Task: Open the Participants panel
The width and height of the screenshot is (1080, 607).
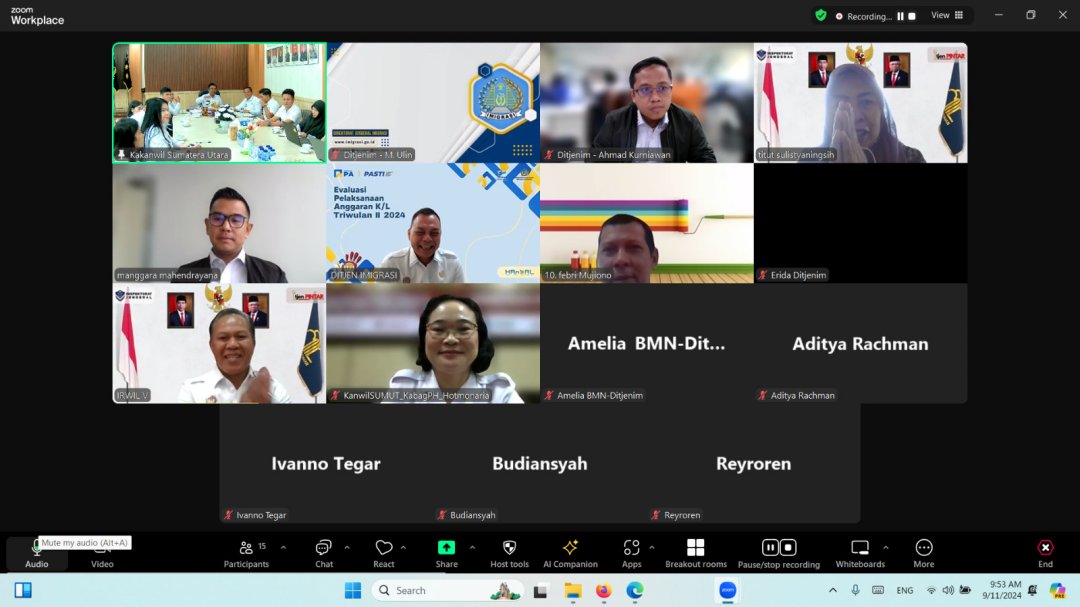Action: [x=246, y=551]
